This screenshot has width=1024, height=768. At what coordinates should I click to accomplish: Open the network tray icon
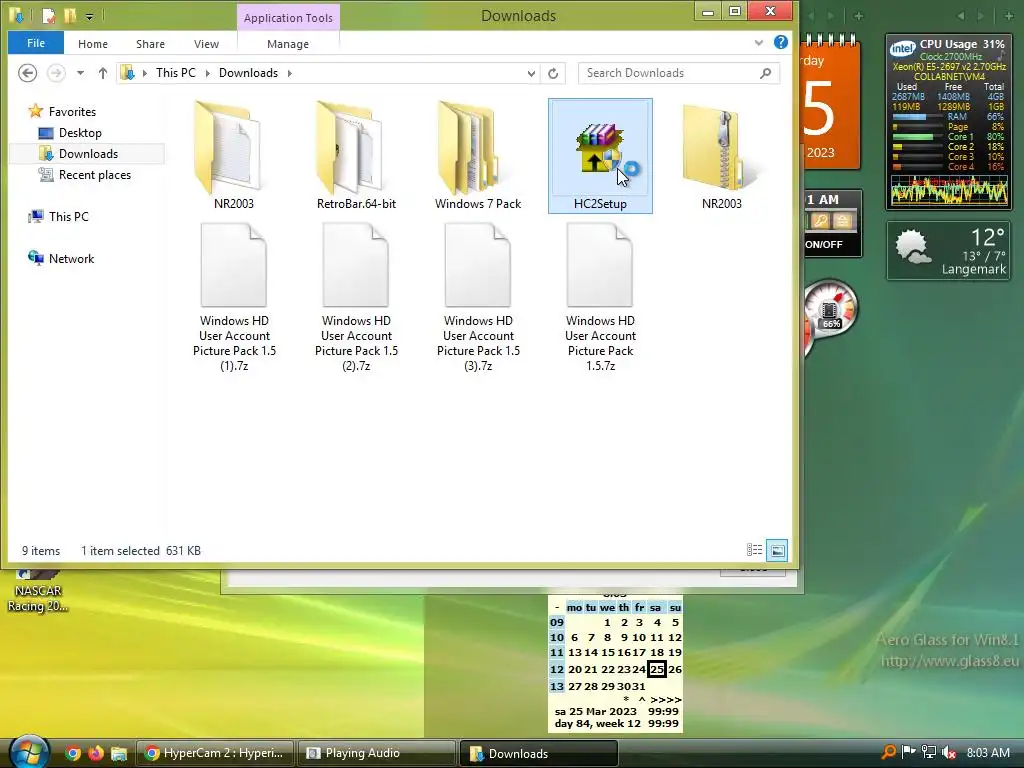point(929,752)
